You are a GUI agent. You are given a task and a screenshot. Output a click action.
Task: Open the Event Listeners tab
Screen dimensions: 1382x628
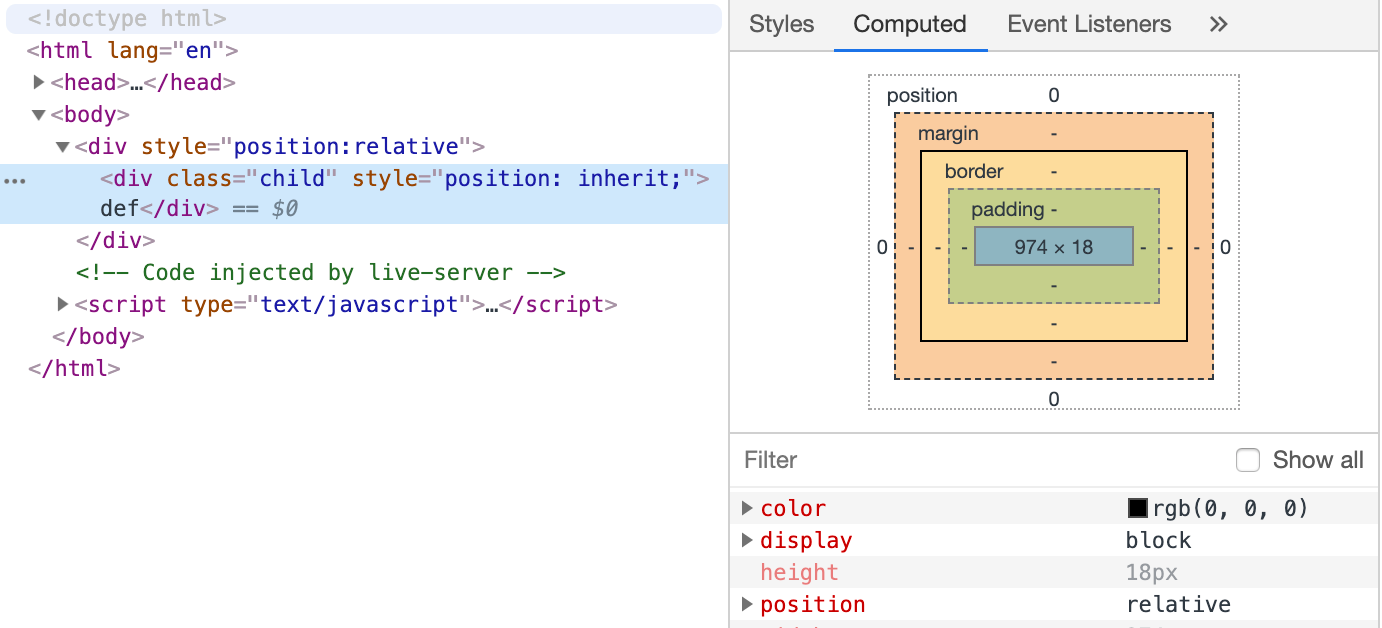point(1089,25)
